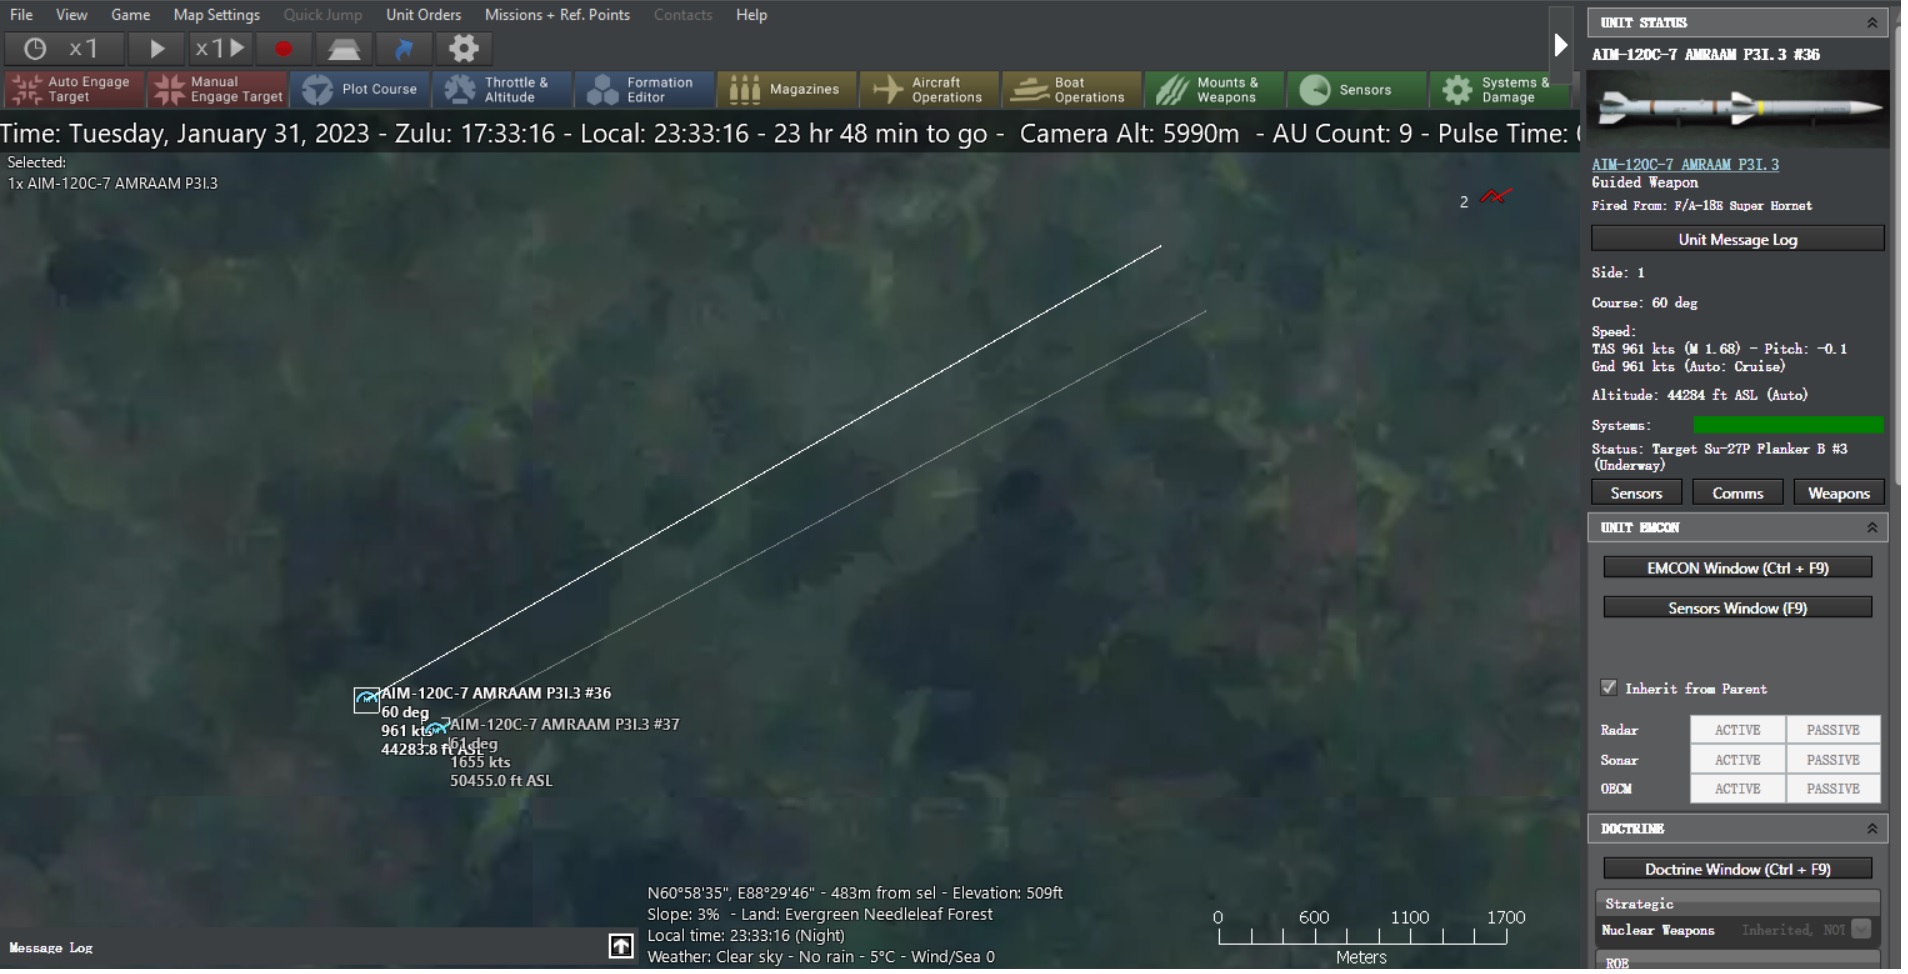Set Sonar to PASSIVE
Viewport: 1908px width, 974px height.
click(x=1831, y=760)
